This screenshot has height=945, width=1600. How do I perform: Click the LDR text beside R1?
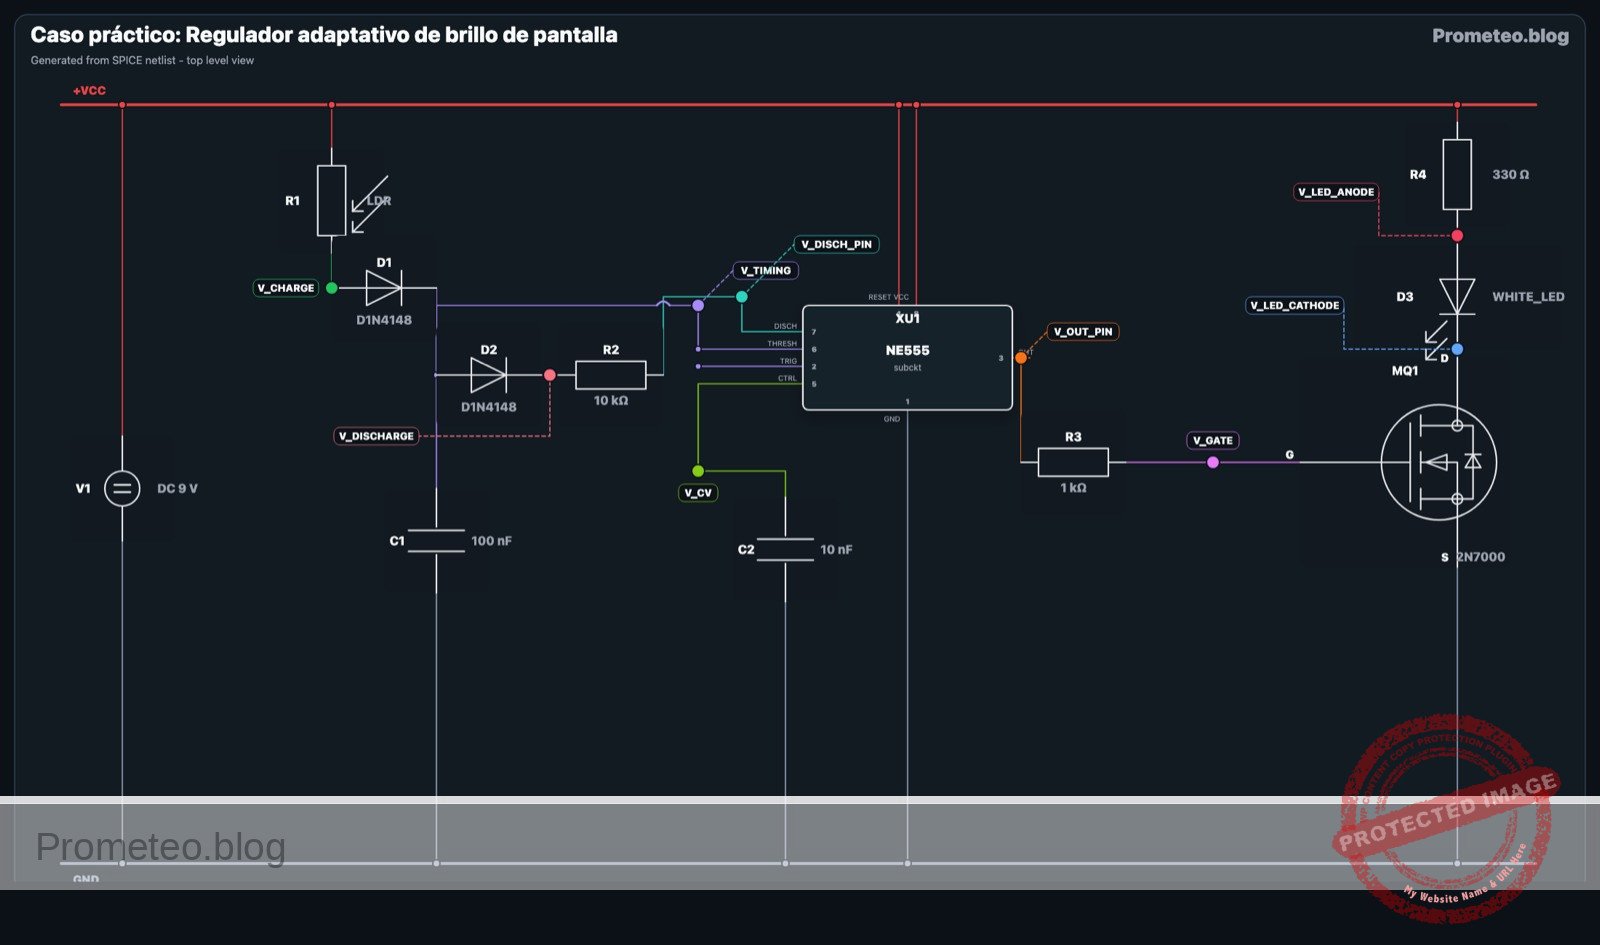[379, 201]
